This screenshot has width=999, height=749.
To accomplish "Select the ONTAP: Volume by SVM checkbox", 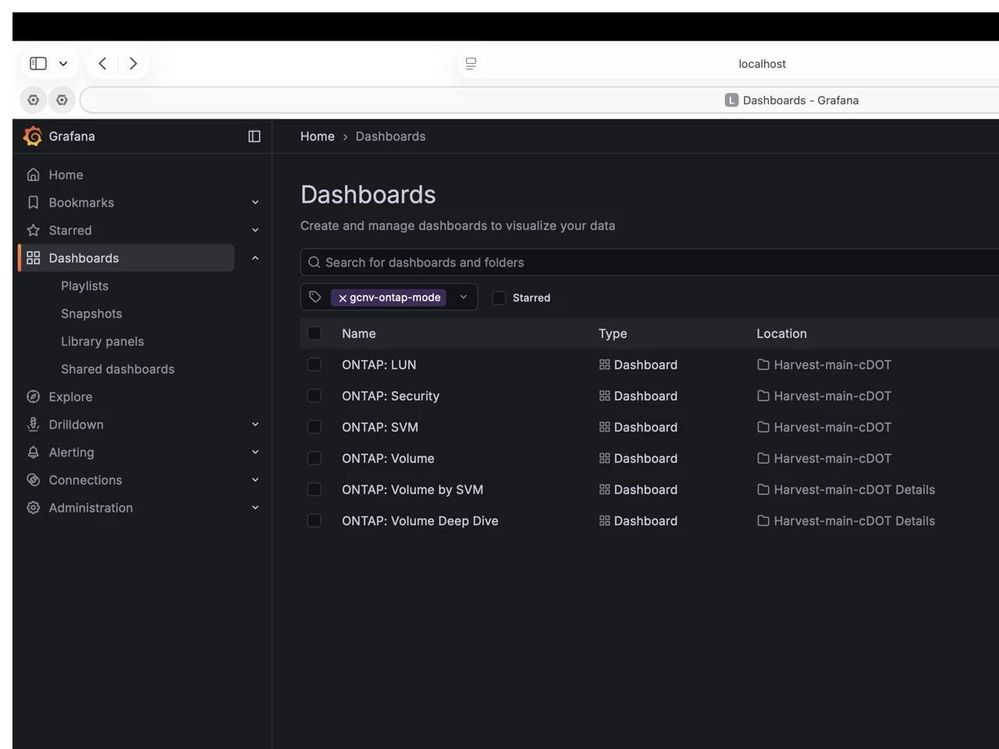I will tap(314, 489).
